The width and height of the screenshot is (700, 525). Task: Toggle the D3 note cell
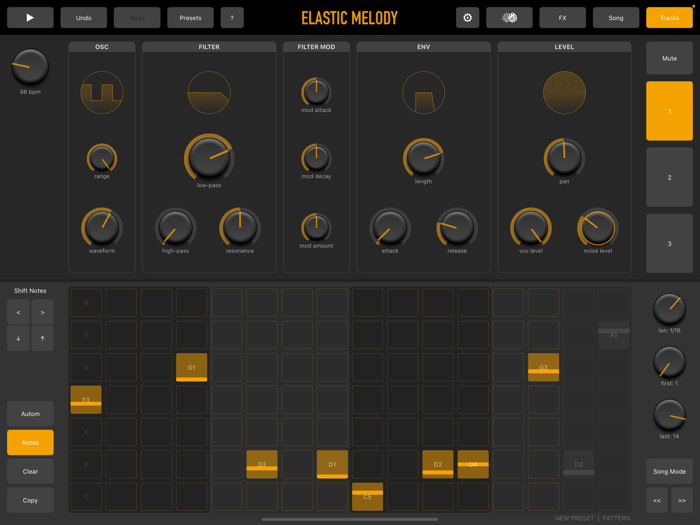point(262,464)
